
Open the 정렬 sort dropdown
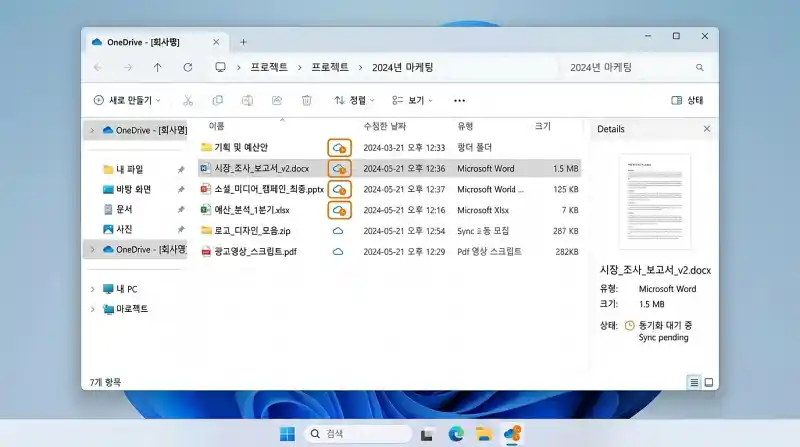(x=354, y=101)
